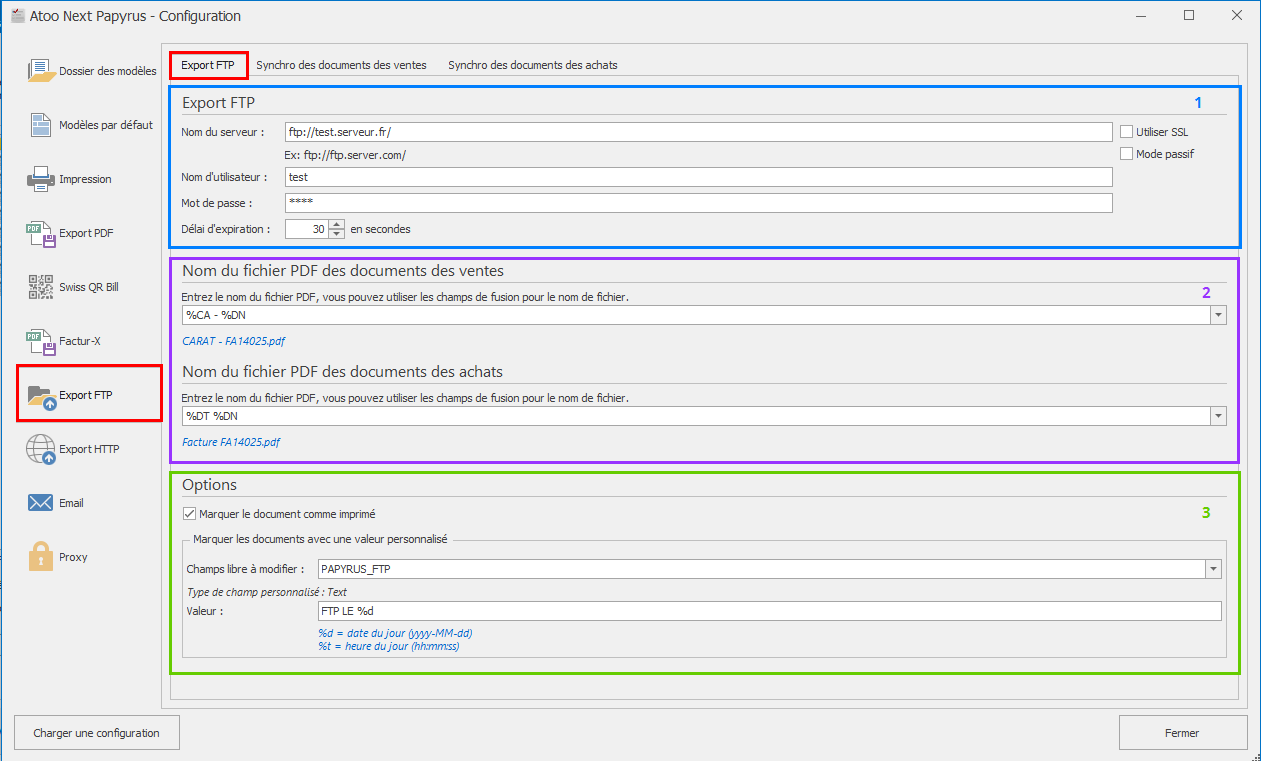
Task: Open the Champs libre à modifier dropdown
Action: 1213,569
